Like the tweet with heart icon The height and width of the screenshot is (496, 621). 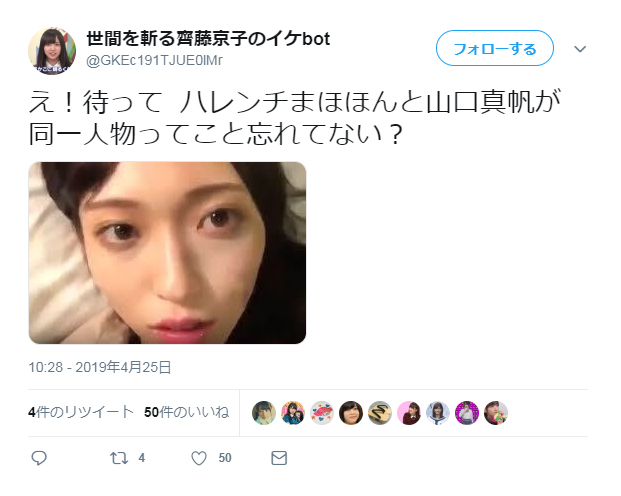click(x=199, y=458)
